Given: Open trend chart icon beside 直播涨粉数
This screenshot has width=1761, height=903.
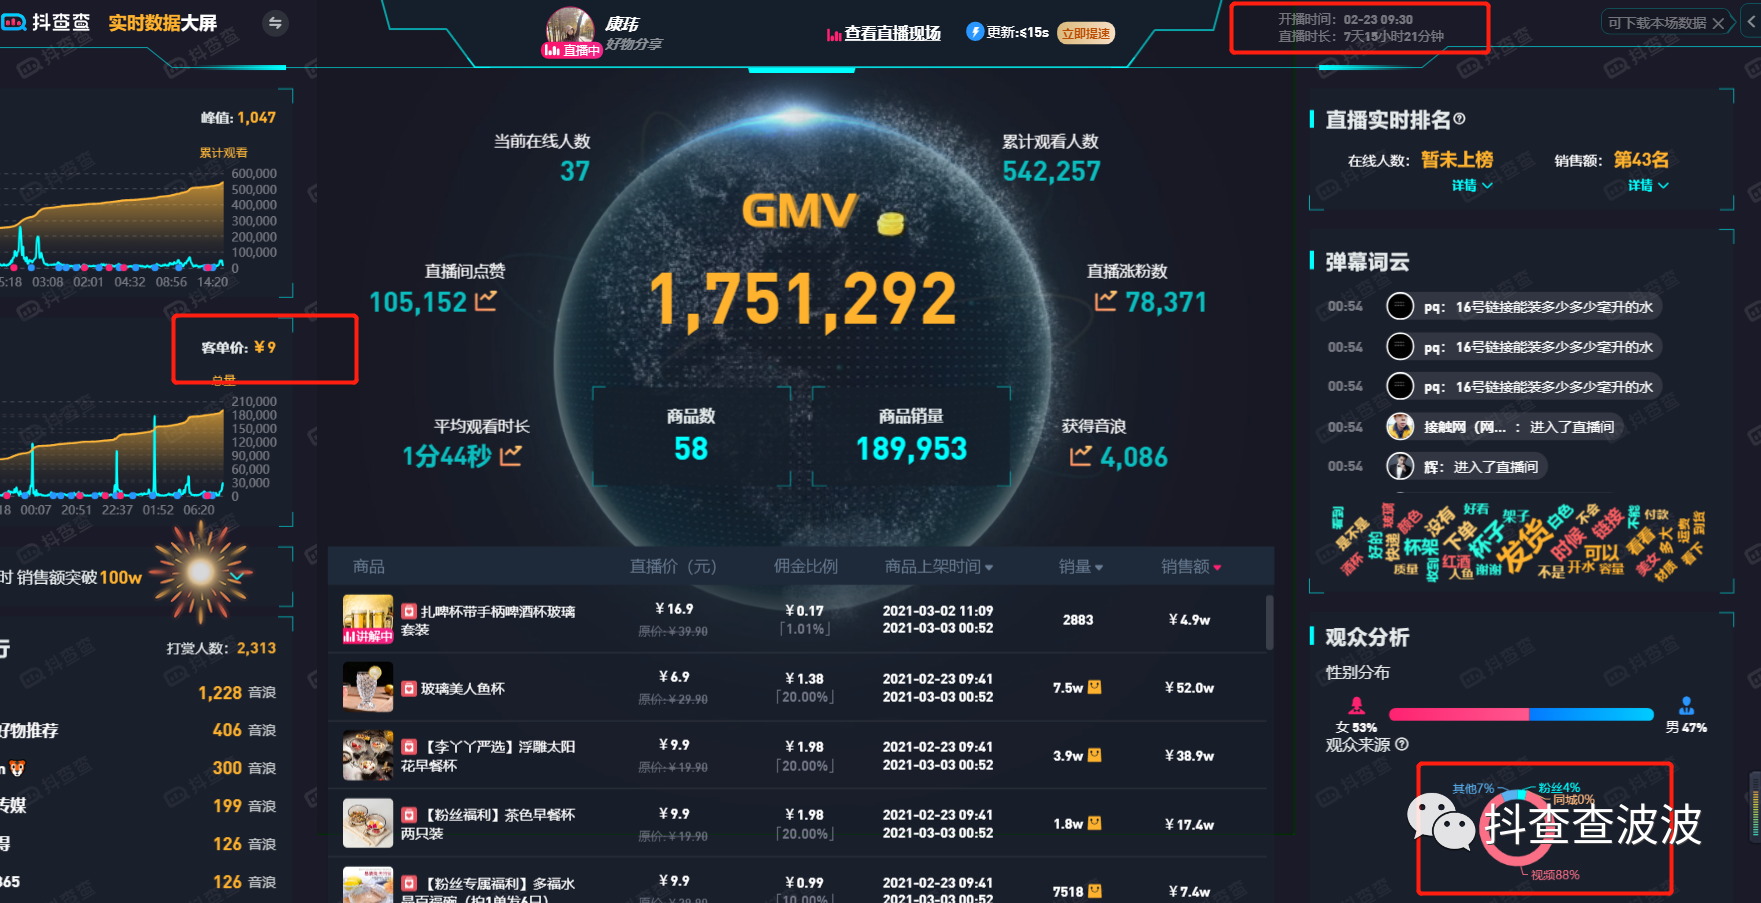Looking at the screenshot, I should (1105, 300).
